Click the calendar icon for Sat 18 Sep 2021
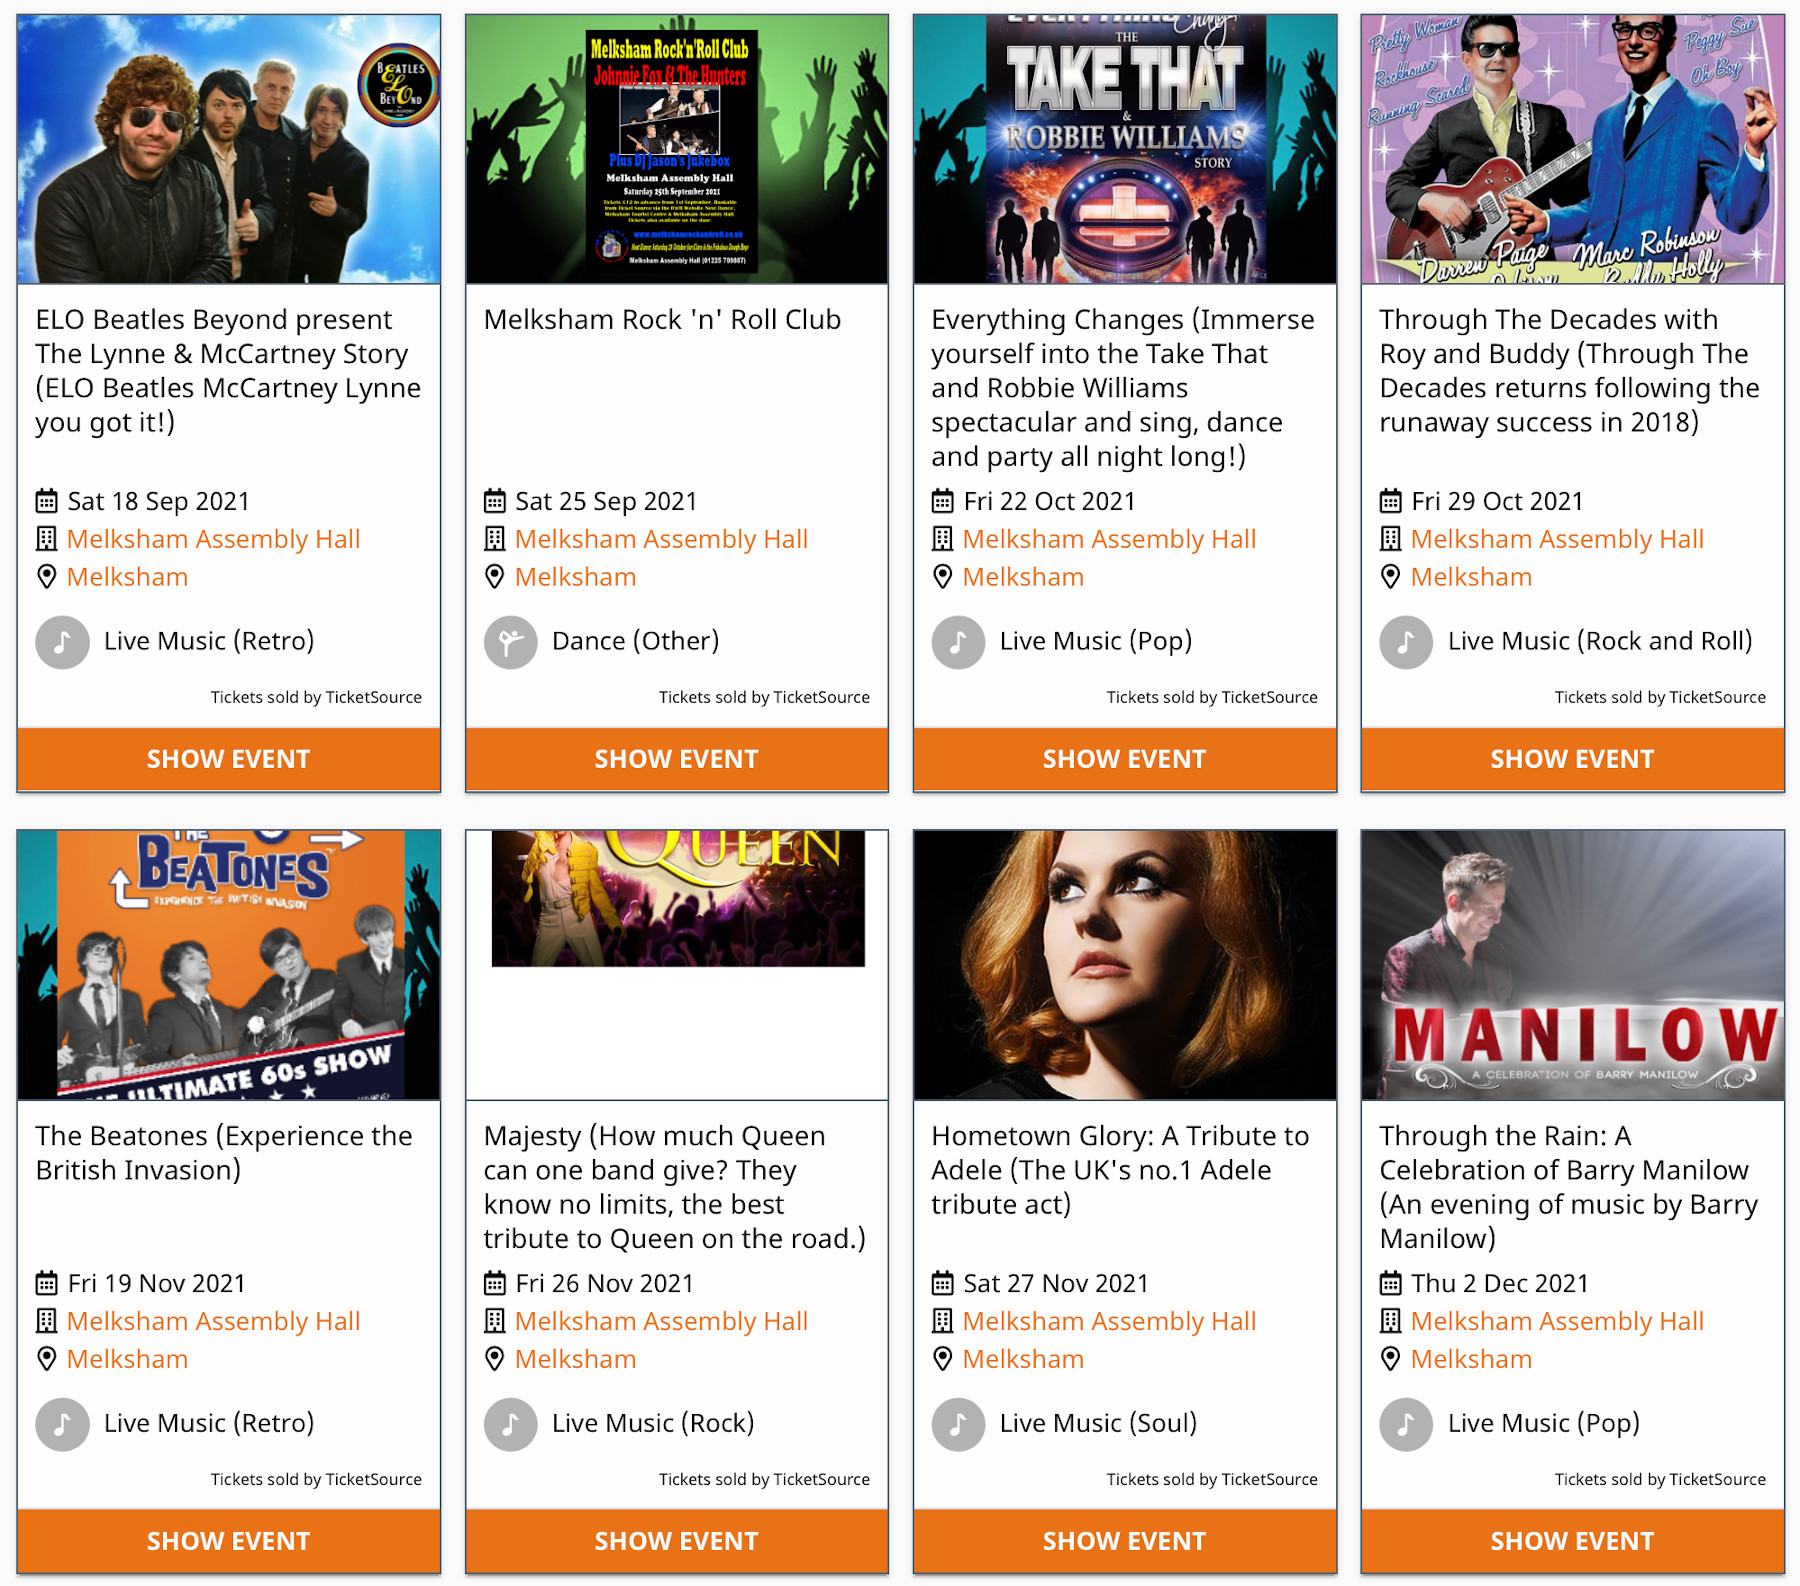This screenshot has height=1586, width=1800. click(x=46, y=501)
